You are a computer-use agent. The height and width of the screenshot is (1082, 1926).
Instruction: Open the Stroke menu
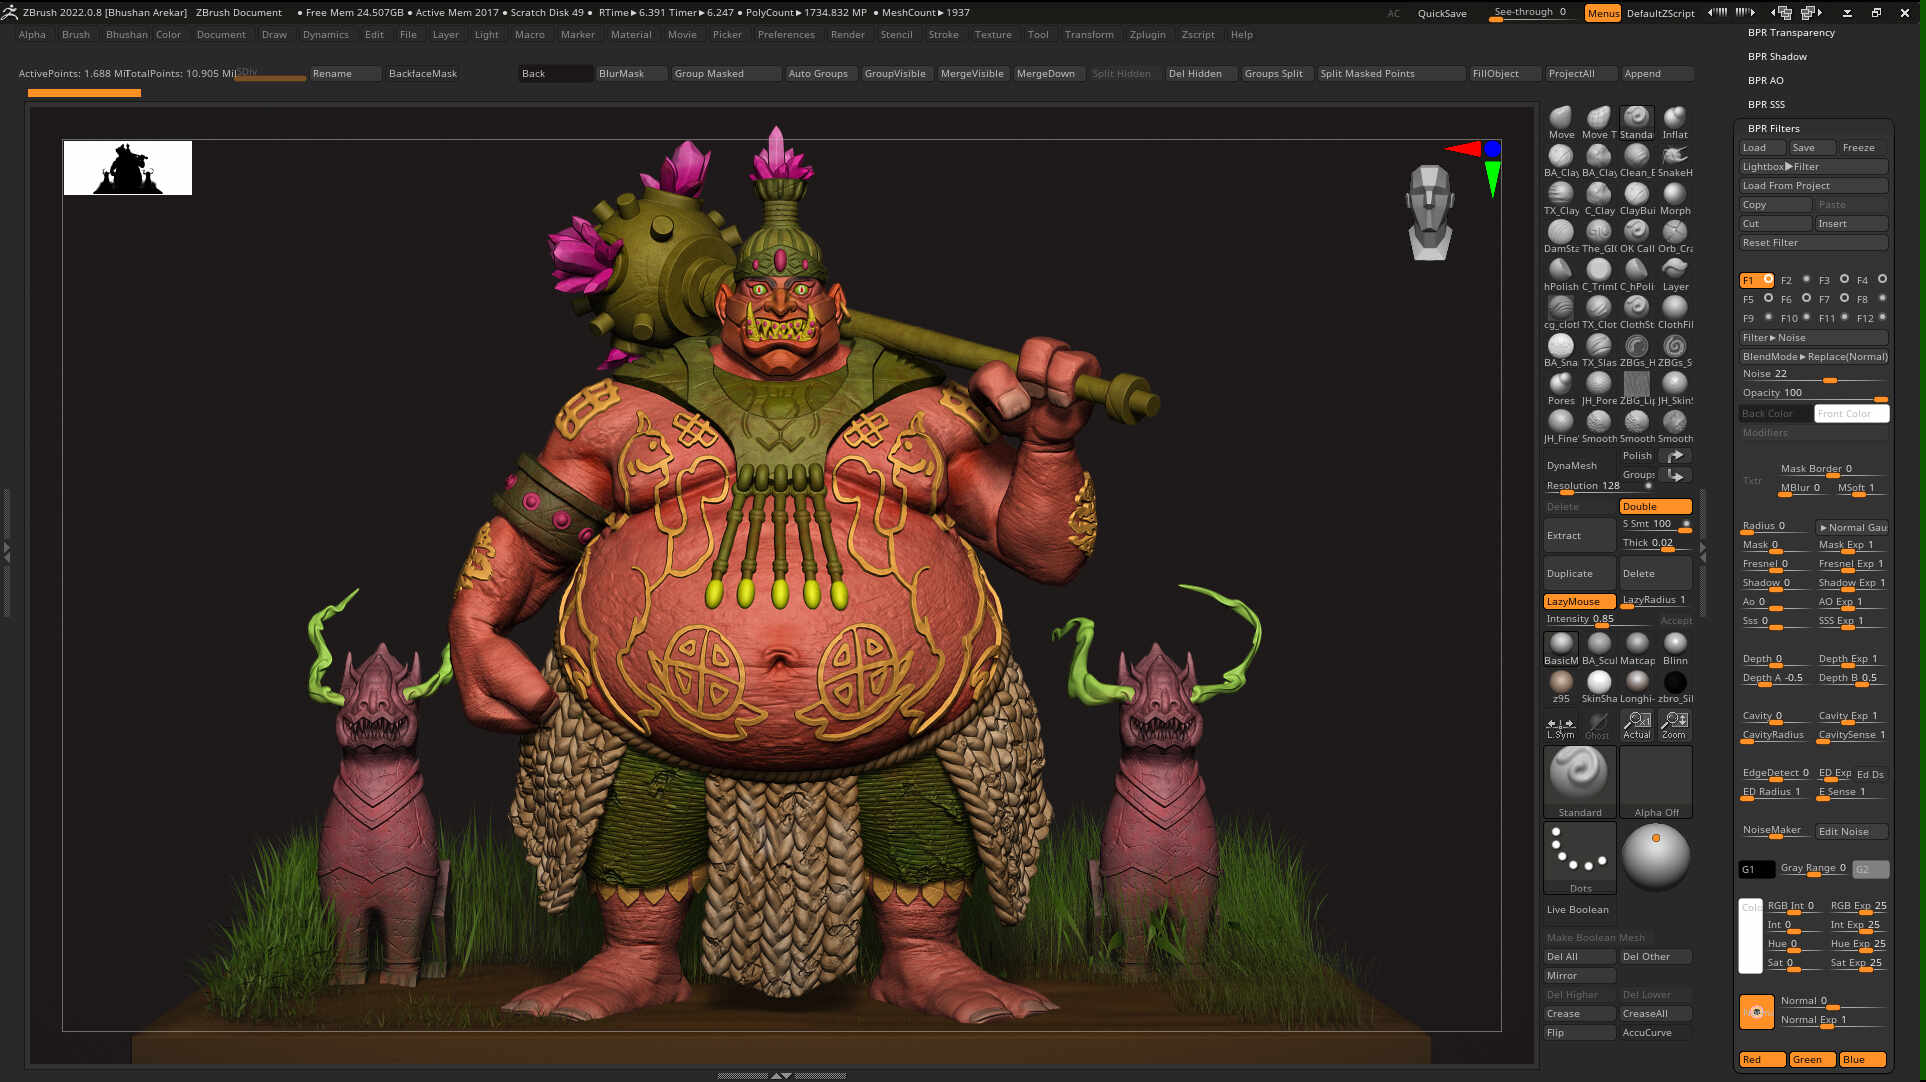click(x=943, y=34)
